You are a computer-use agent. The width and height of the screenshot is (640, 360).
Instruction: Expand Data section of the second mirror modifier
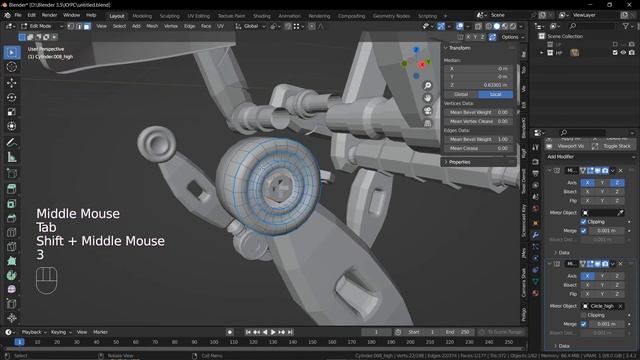pyautogui.click(x=556, y=346)
